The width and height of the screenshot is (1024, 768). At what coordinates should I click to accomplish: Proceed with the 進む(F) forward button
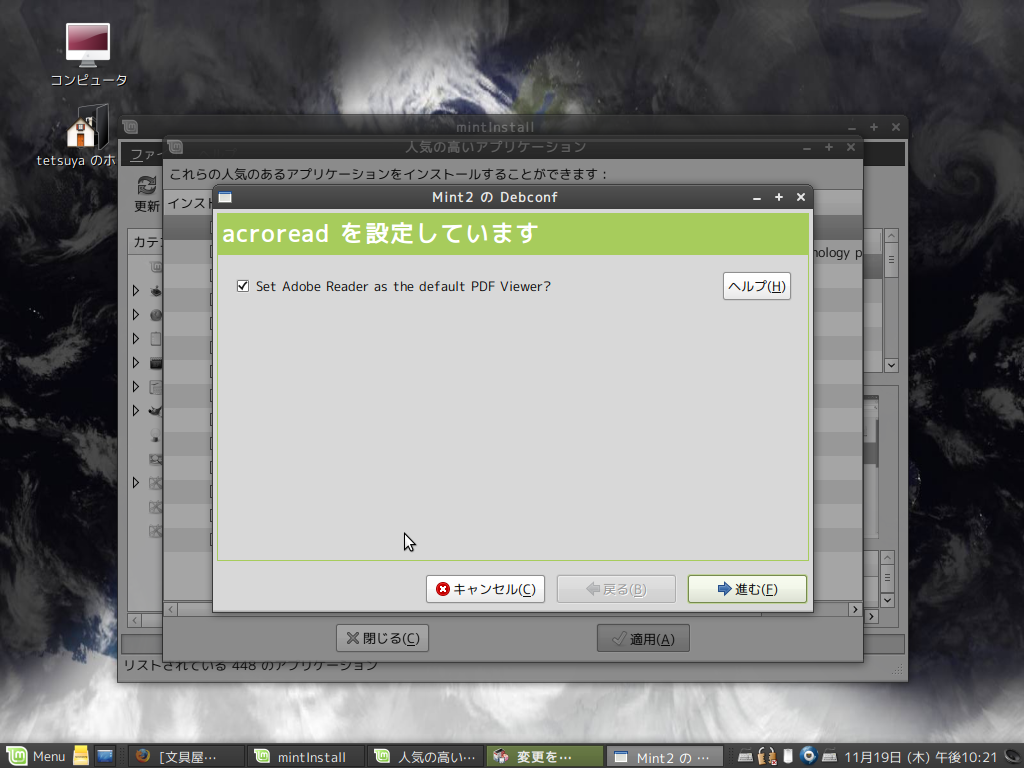pos(747,589)
